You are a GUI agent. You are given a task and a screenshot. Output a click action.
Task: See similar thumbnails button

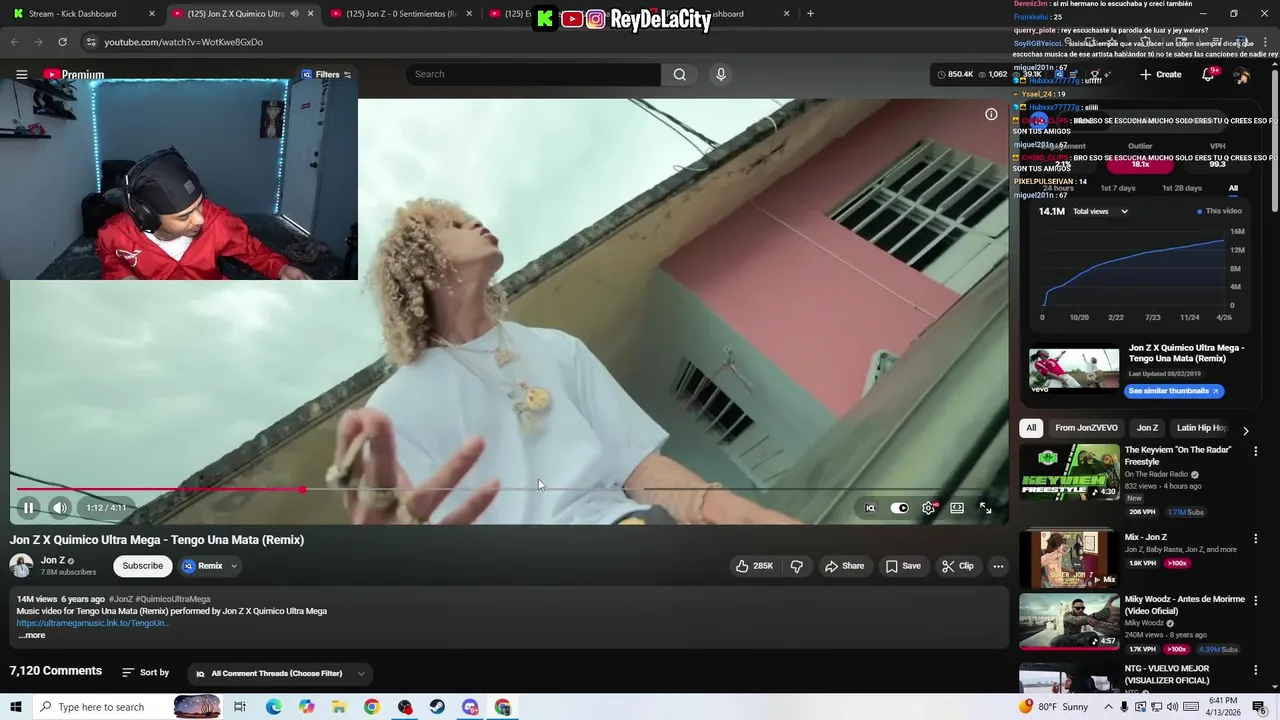coord(1174,391)
